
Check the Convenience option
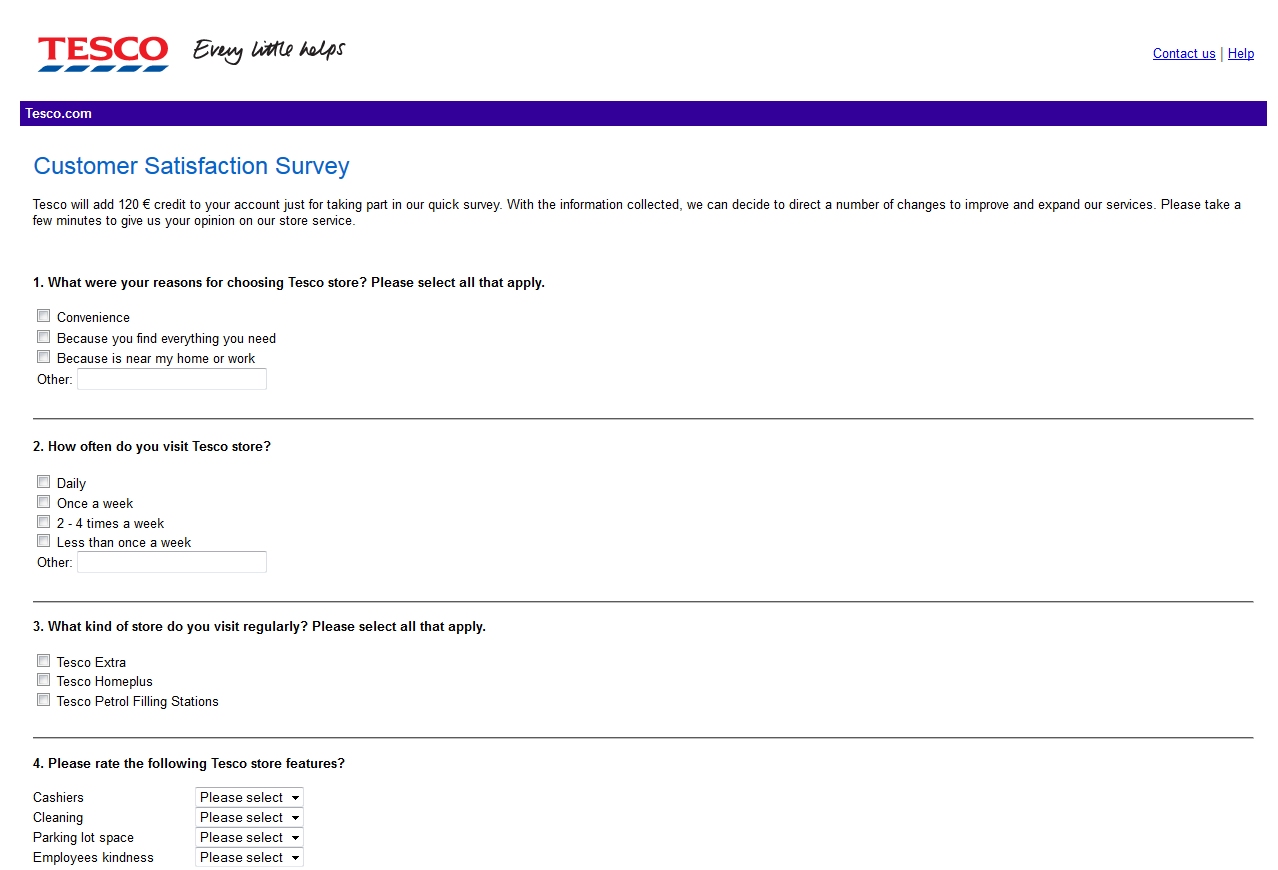44,316
